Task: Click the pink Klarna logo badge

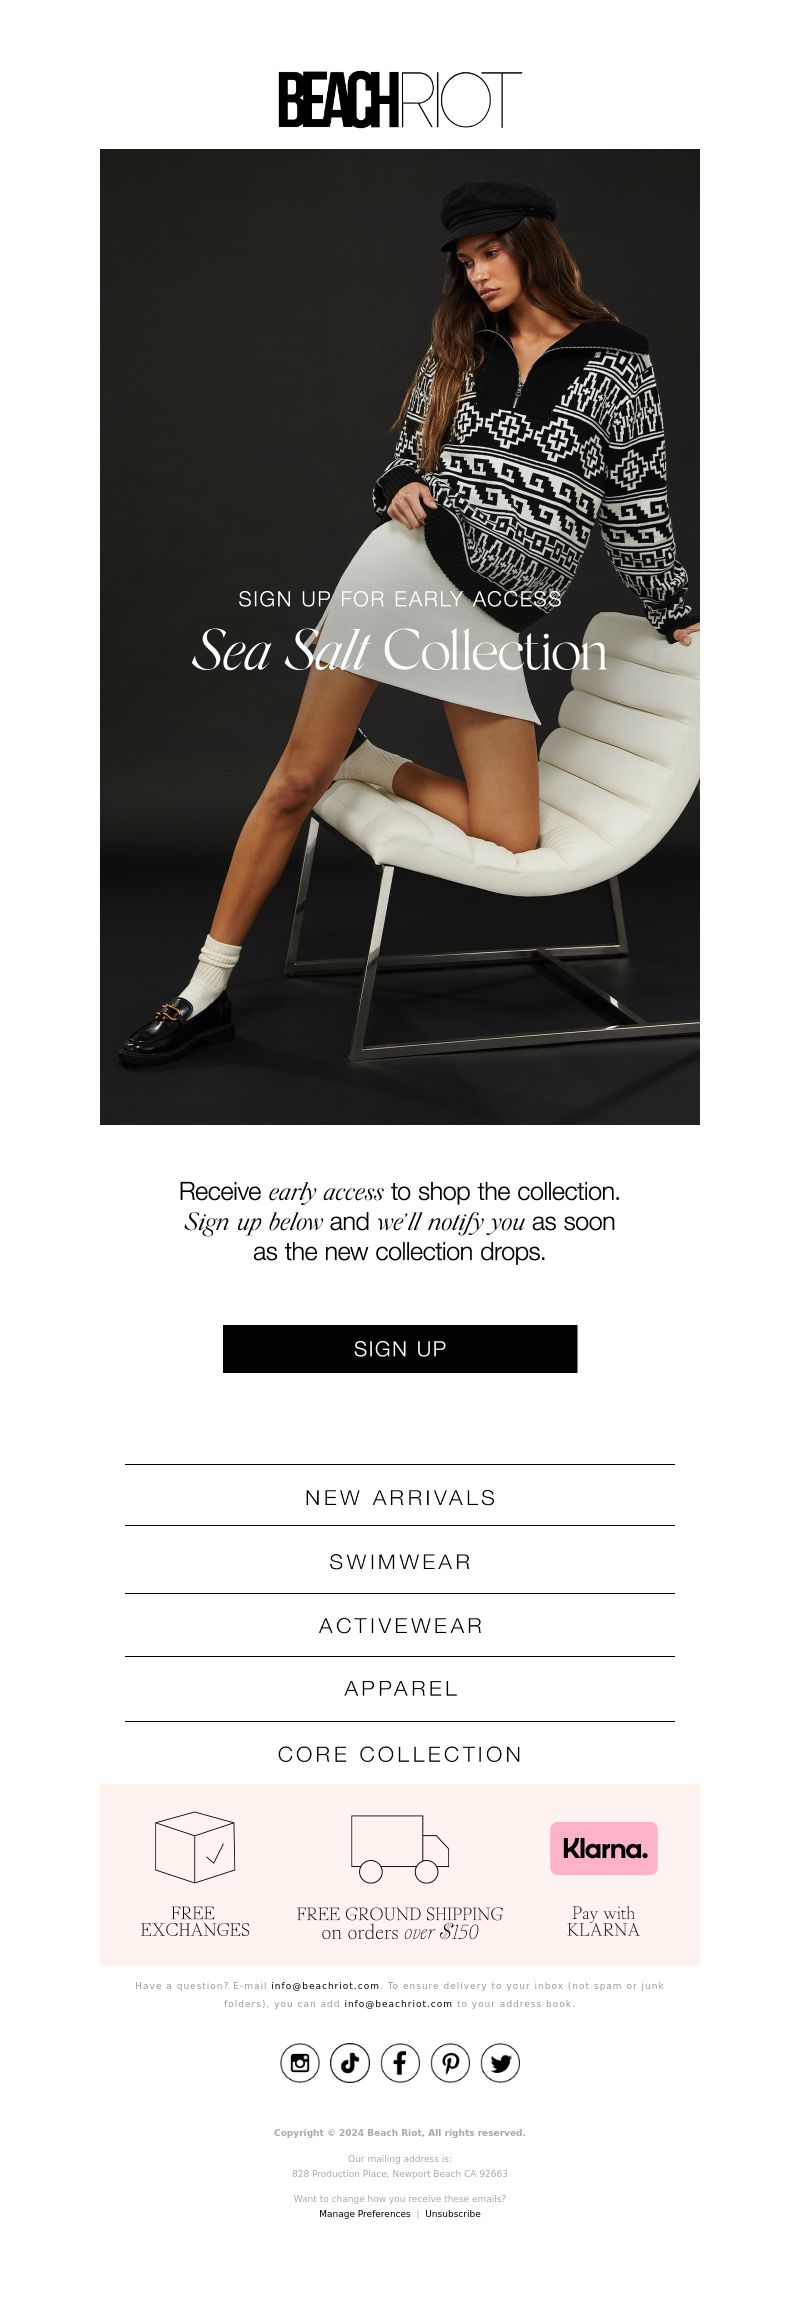Action: (x=604, y=1848)
